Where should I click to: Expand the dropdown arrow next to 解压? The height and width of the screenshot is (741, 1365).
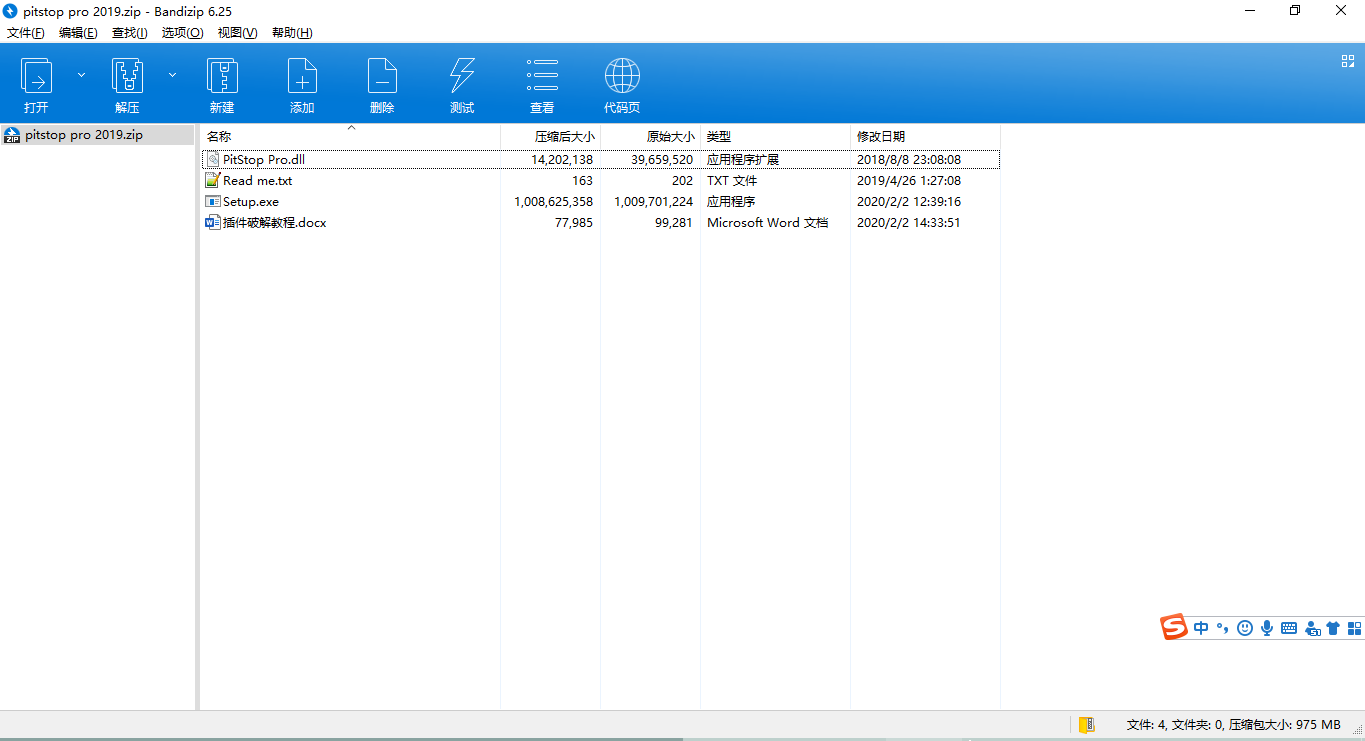tap(172, 75)
